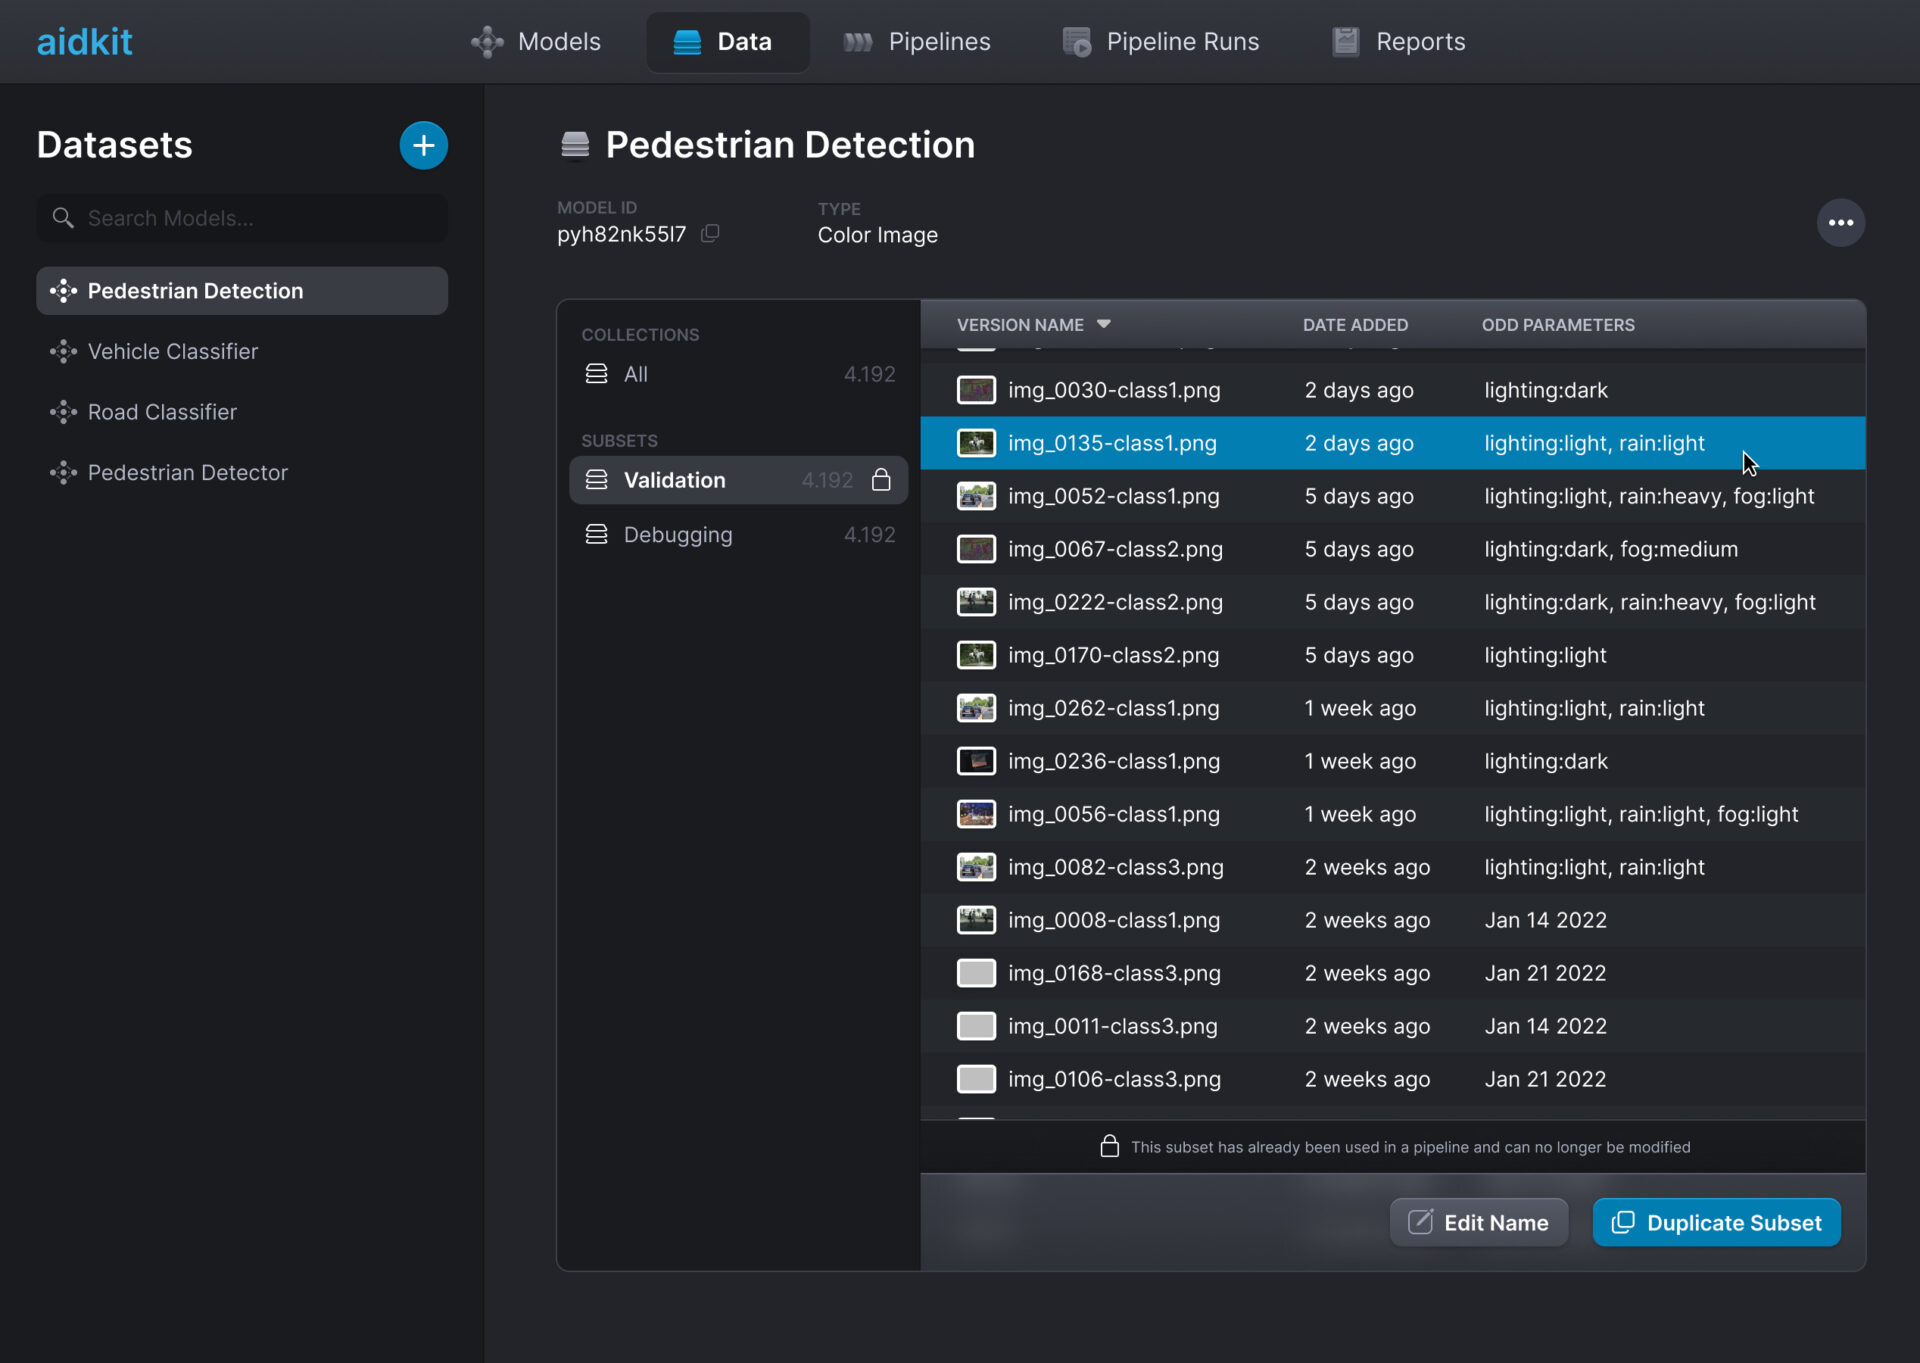
Task: Click the lock icon on Validation subset
Action: [881, 480]
